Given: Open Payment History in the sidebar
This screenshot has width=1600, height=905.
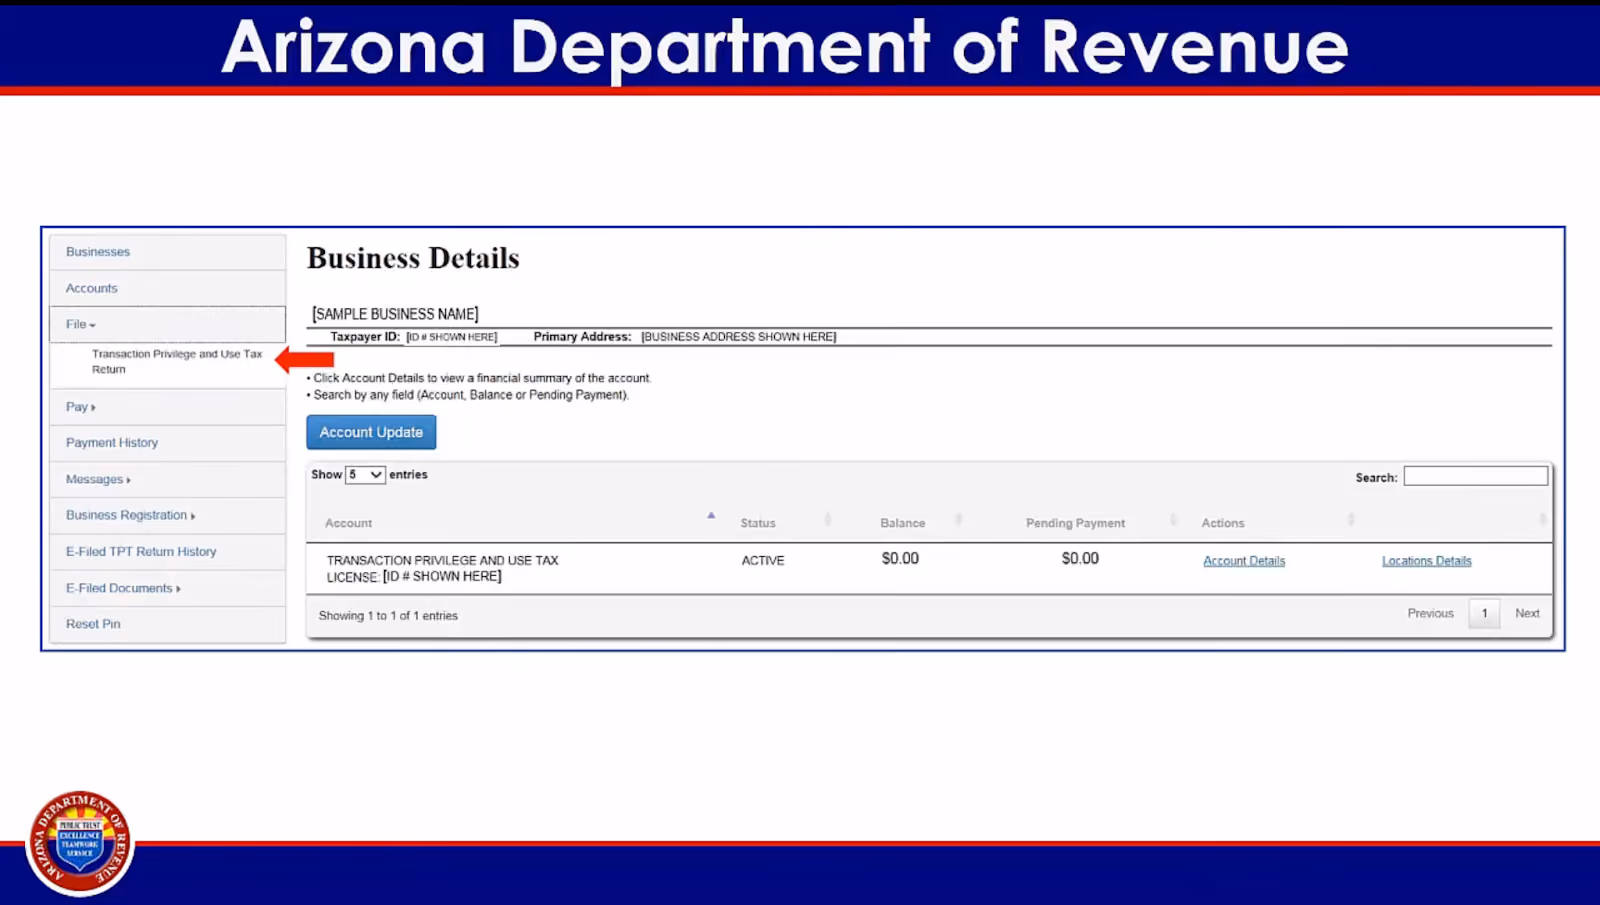Looking at the screenshot, I should pos(112,443).
